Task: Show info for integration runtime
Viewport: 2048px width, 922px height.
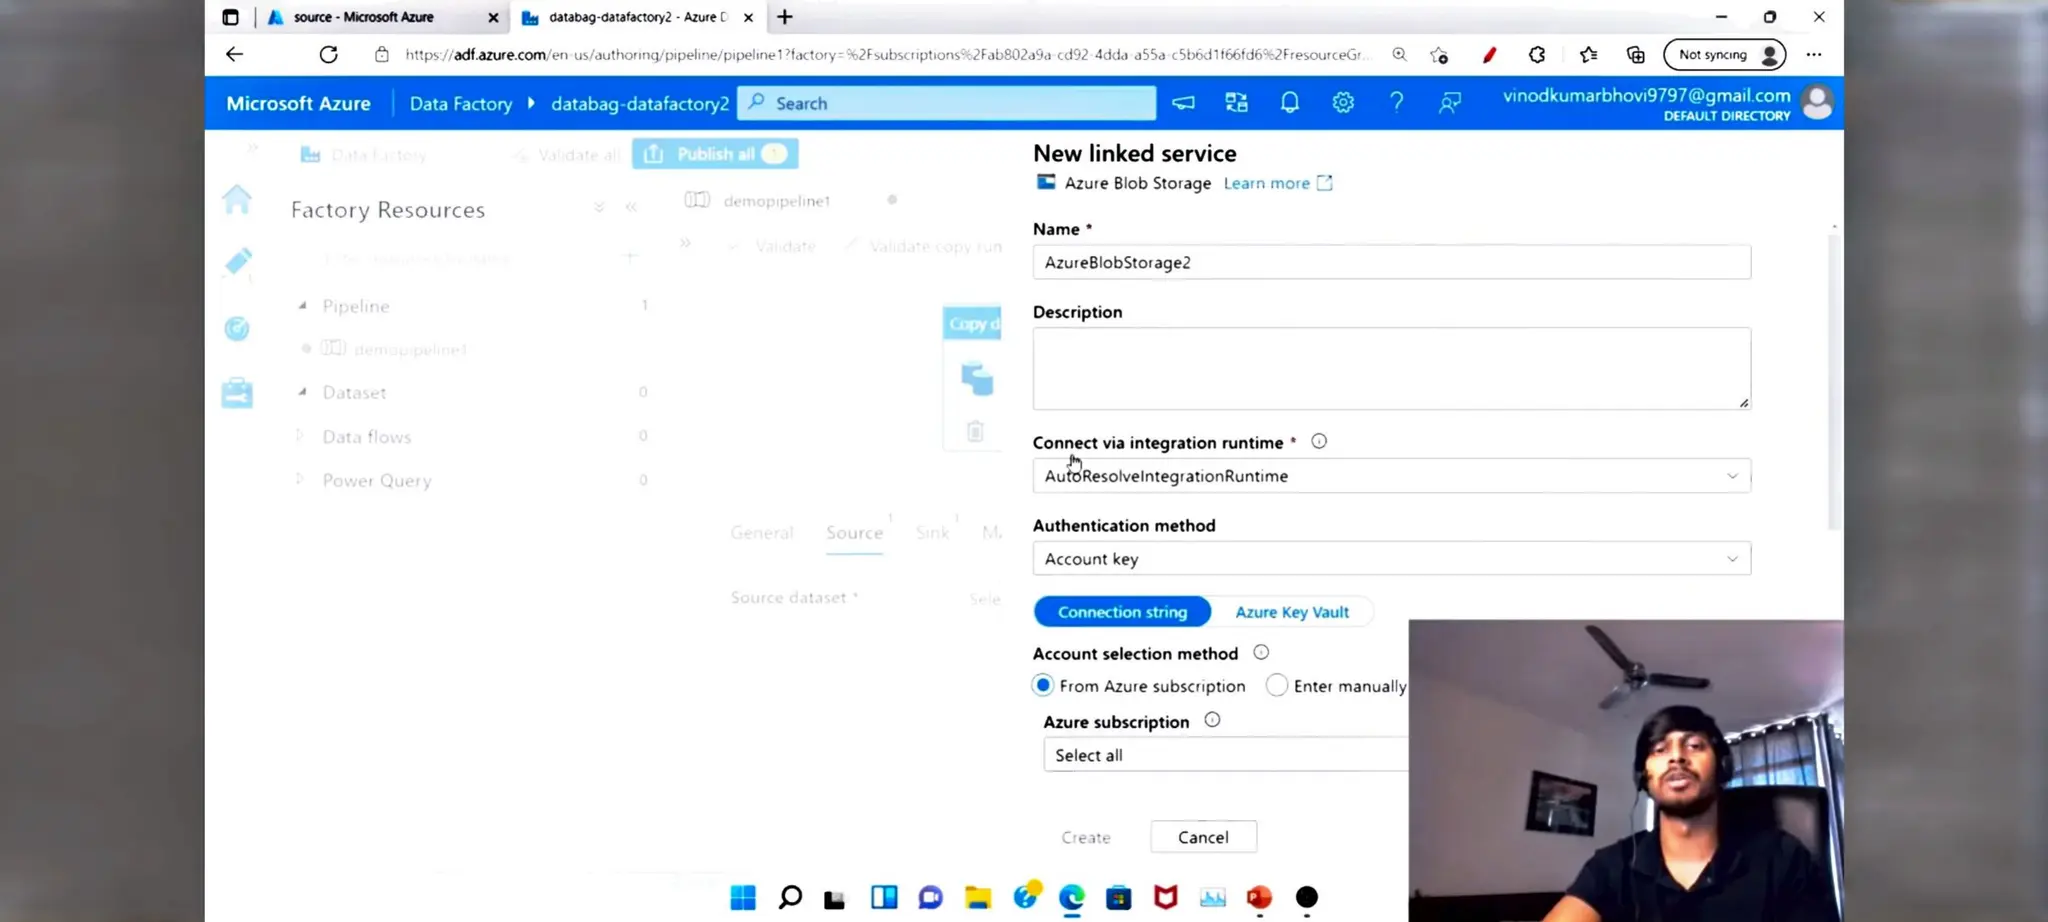Action: [1319, 441]
